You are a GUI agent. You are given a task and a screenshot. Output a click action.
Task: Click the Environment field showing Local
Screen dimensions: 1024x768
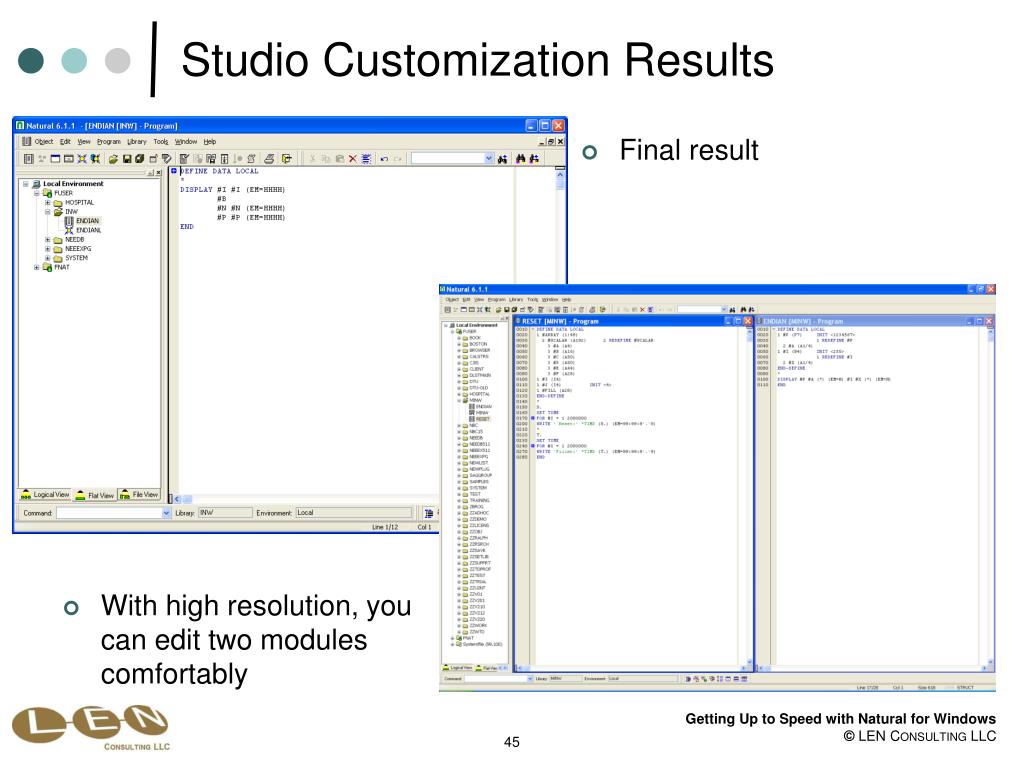[x=353, y=513]
